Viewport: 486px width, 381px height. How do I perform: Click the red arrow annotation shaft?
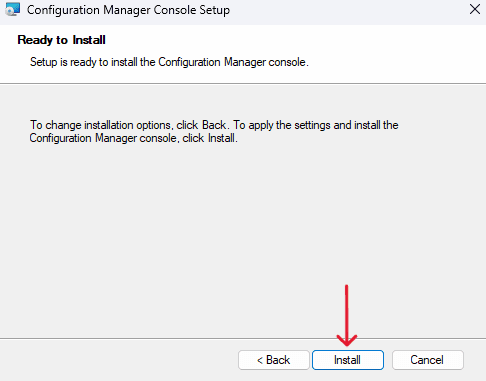pos(347,310)
